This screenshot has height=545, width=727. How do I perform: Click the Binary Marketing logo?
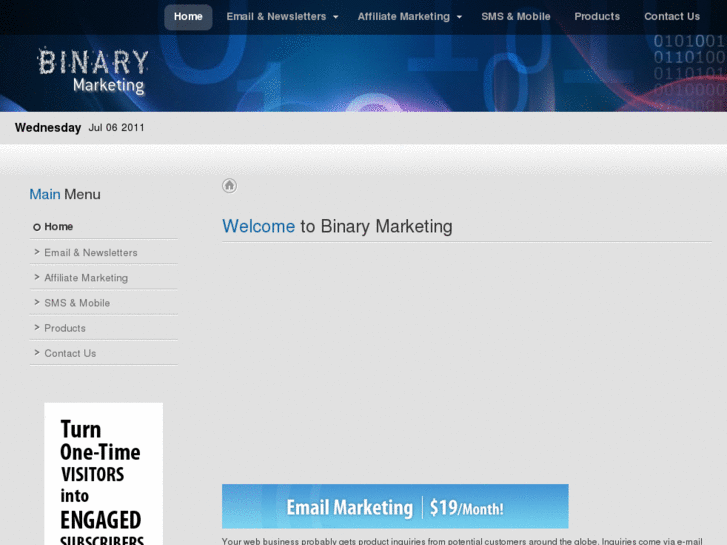[x=93, y=71]
